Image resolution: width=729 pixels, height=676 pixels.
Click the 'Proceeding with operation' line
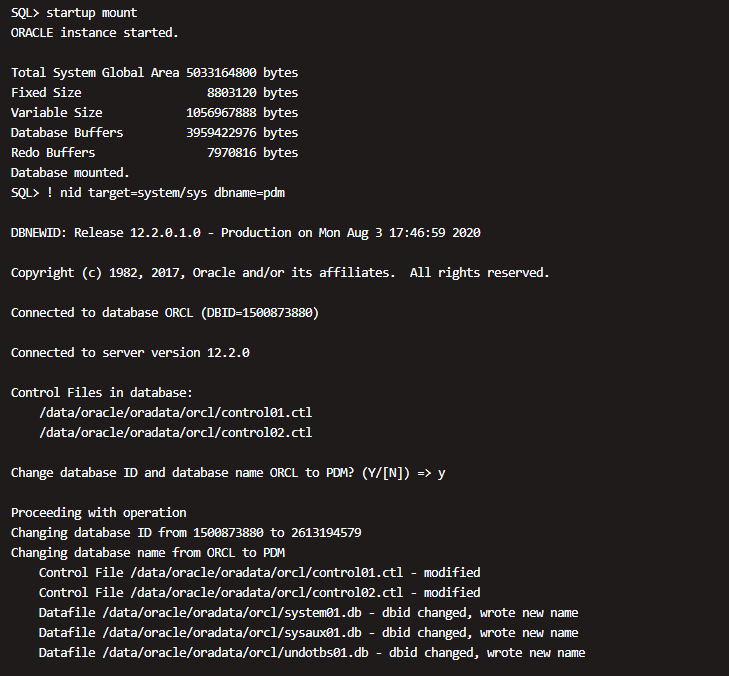coord(99,512)
